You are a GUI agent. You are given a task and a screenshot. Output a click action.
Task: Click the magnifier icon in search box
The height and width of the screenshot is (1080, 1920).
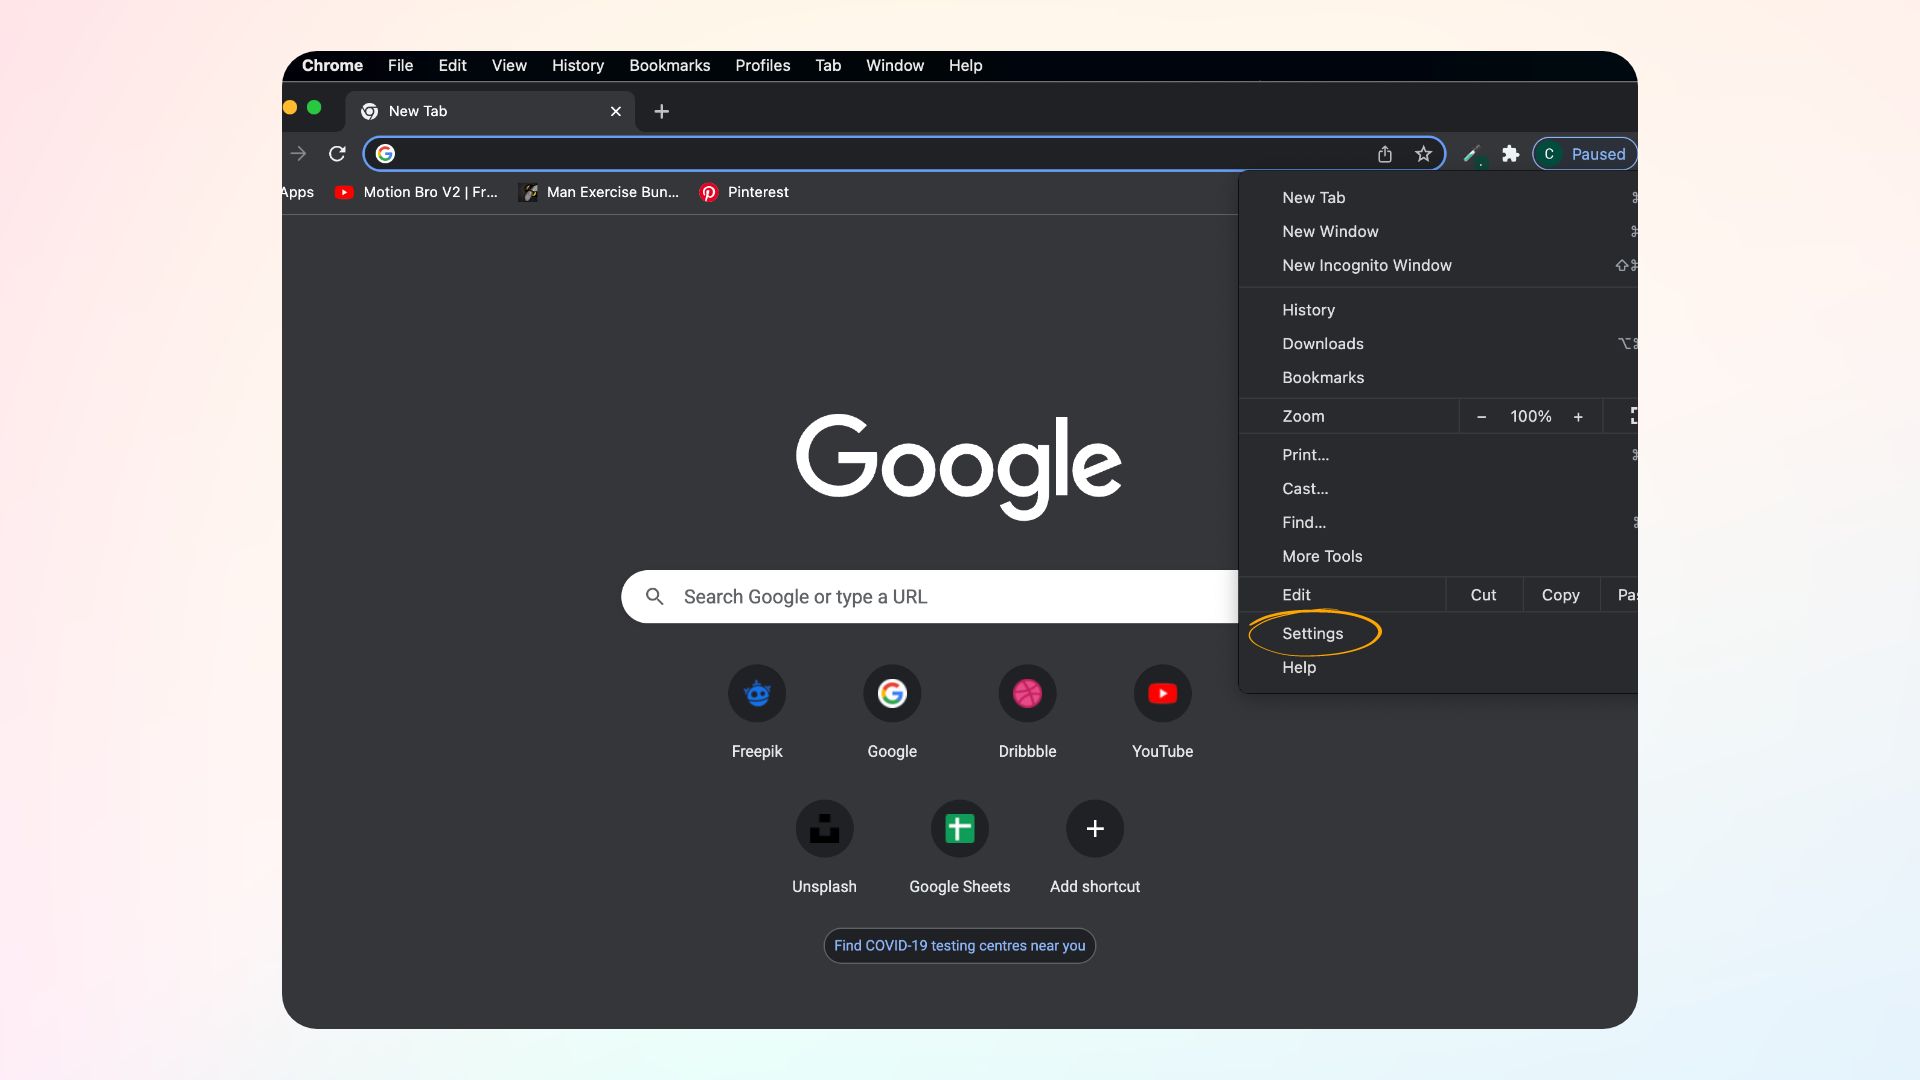pos(655,597)
